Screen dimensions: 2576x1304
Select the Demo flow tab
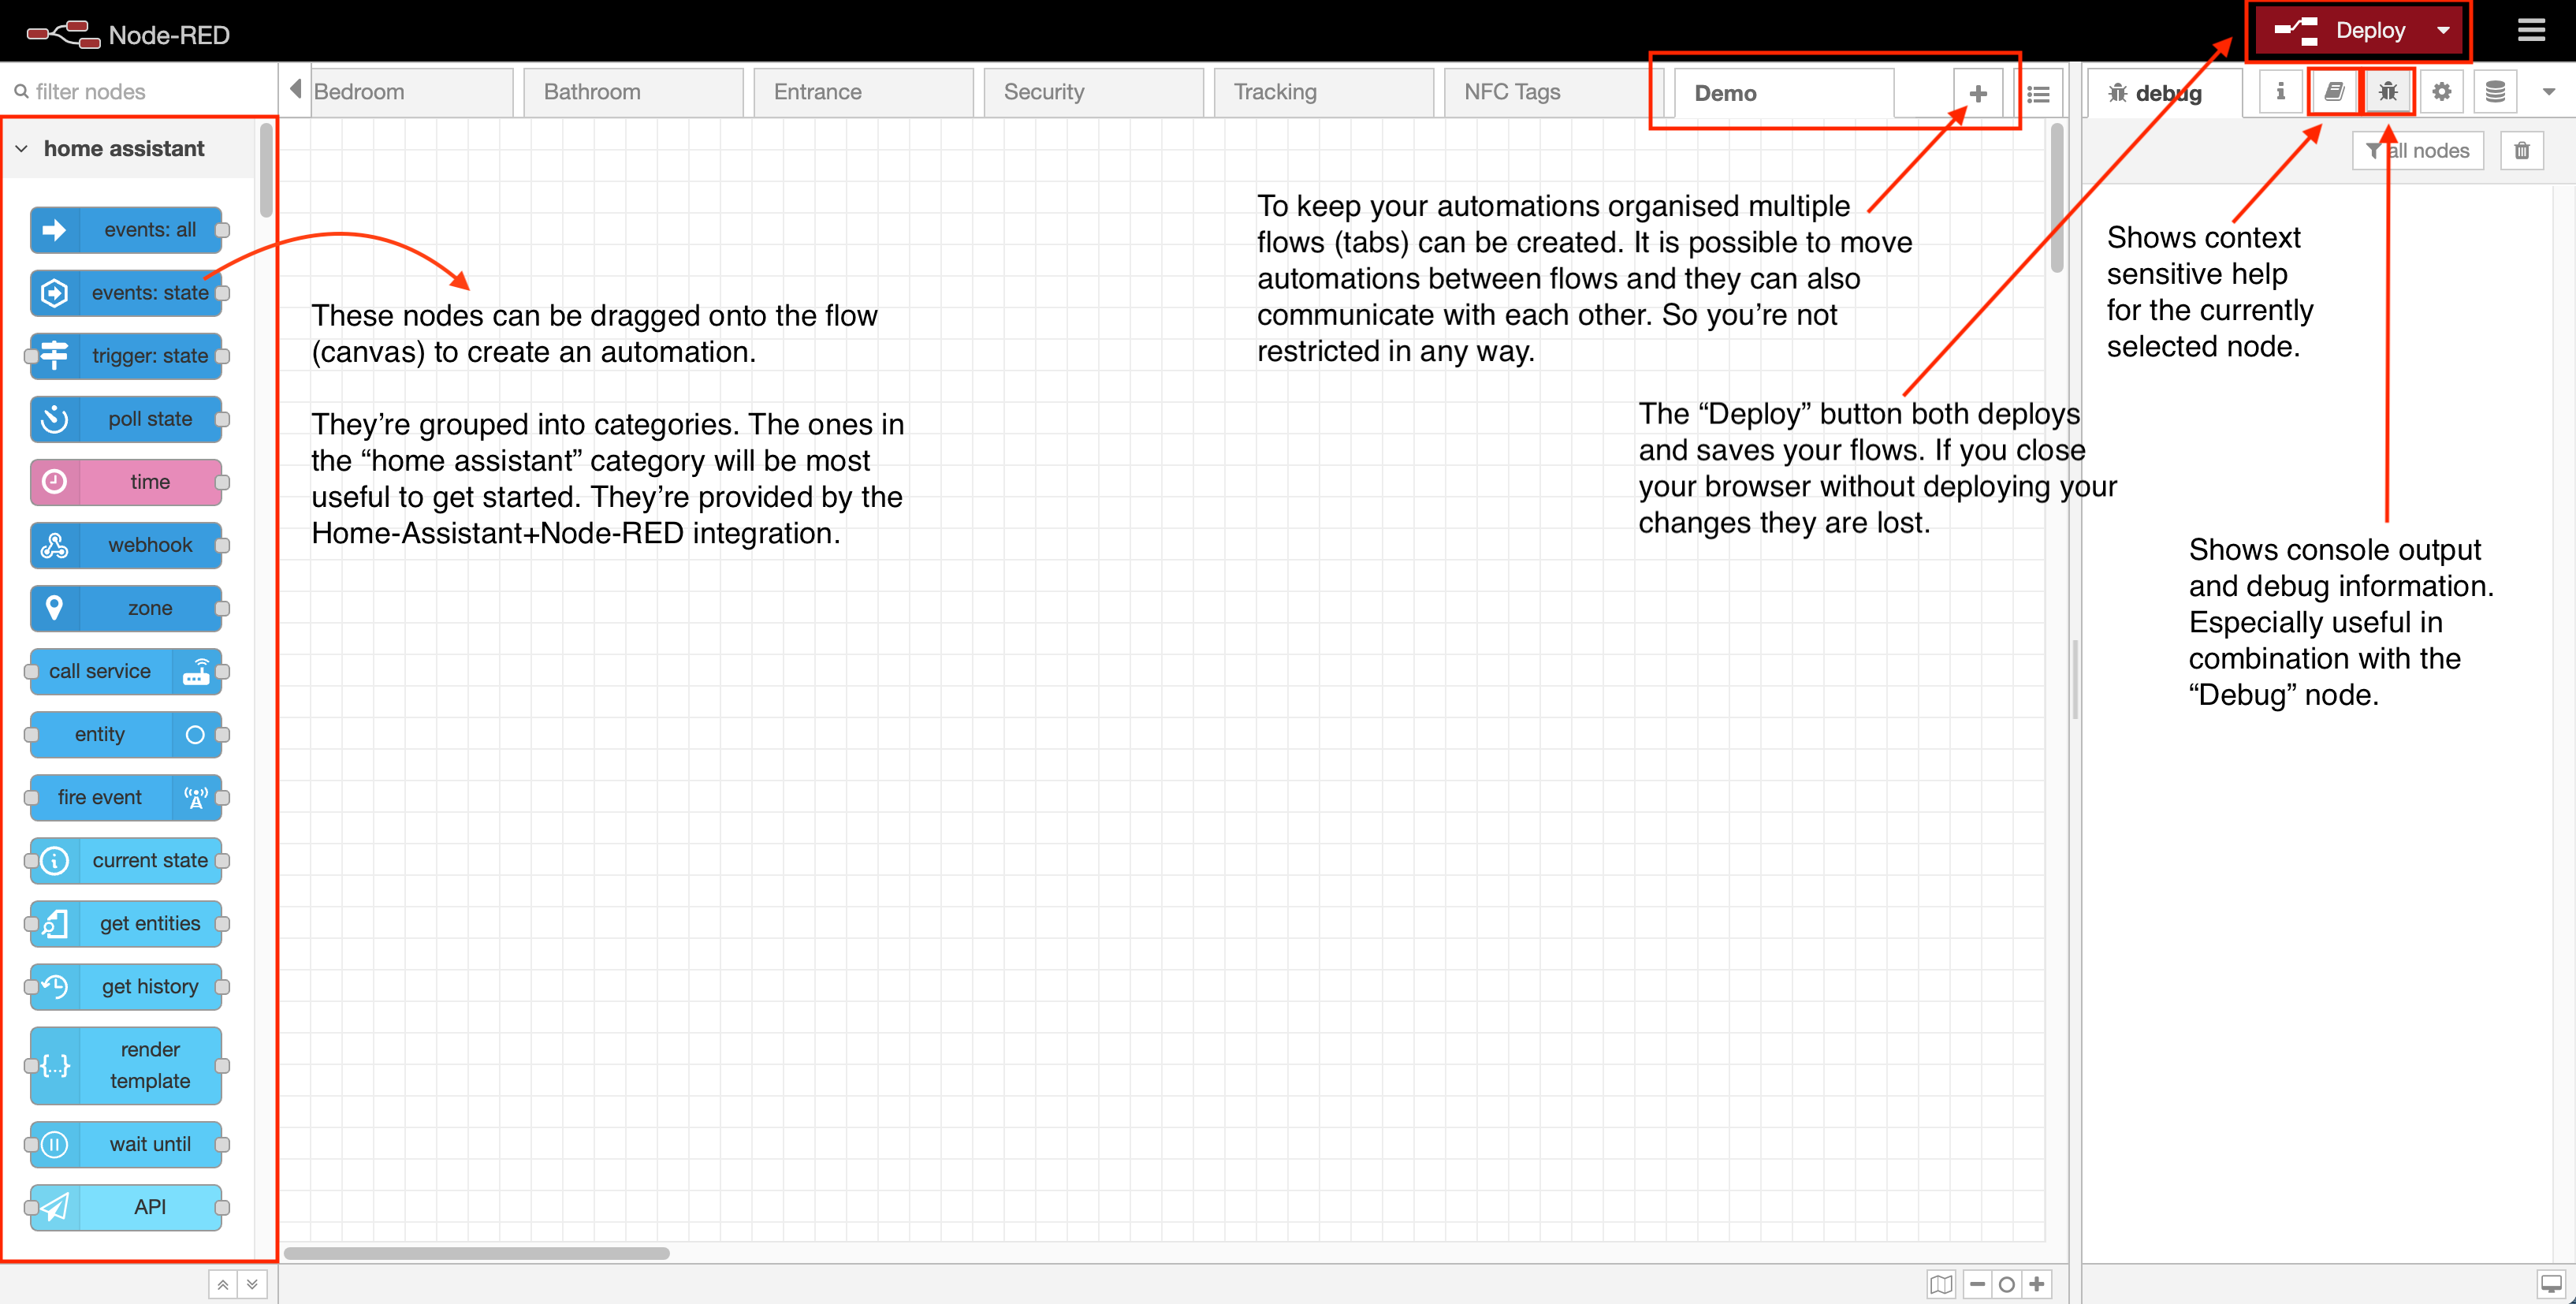[1784, 93]
